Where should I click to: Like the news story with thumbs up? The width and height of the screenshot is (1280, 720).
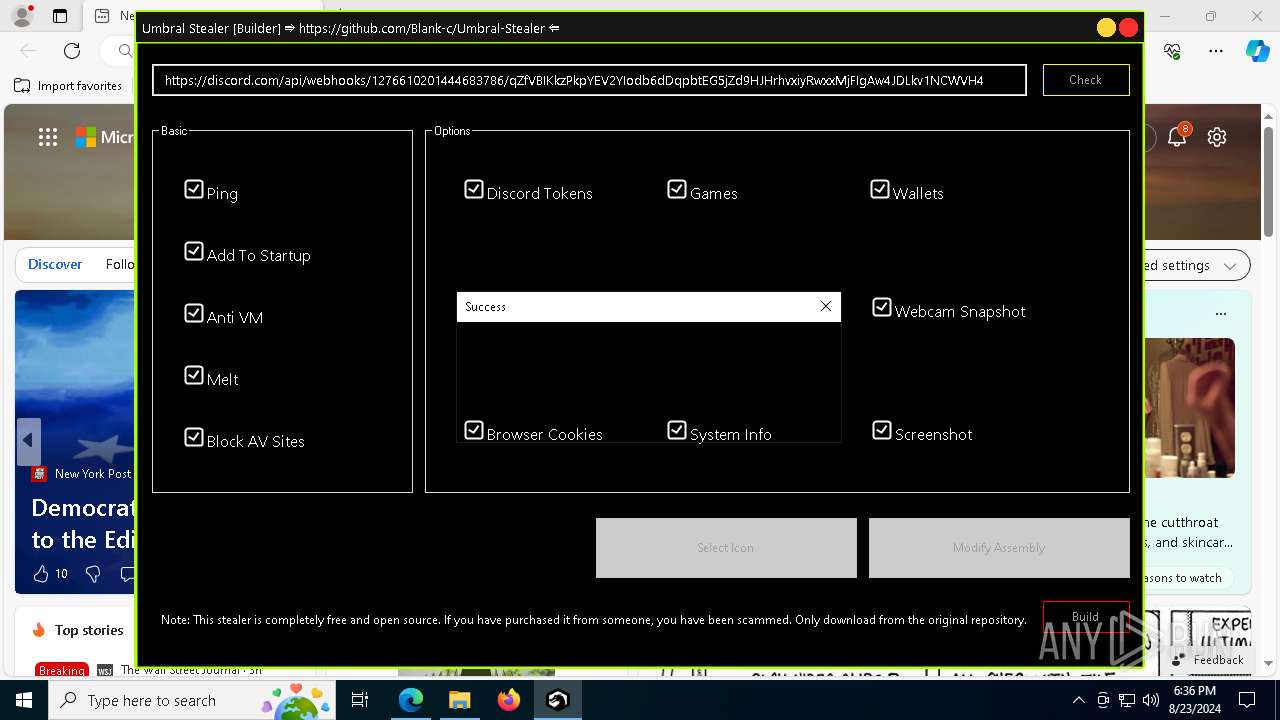pyautogui.click(x=41, y=573)
